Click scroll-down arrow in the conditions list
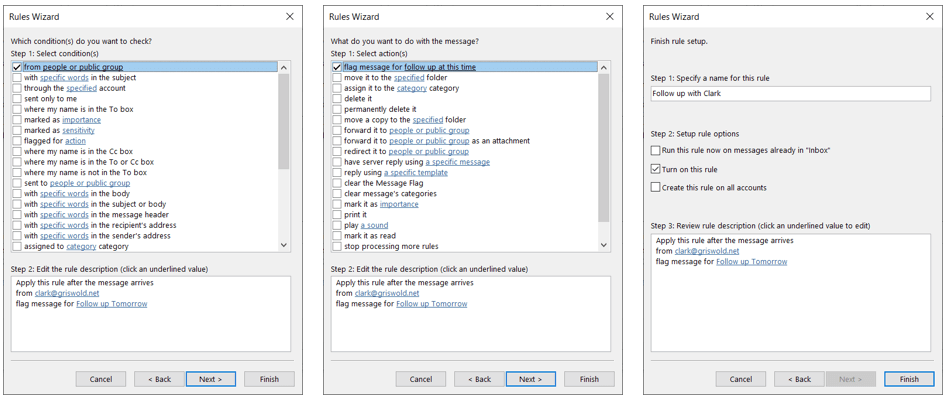 284,245
